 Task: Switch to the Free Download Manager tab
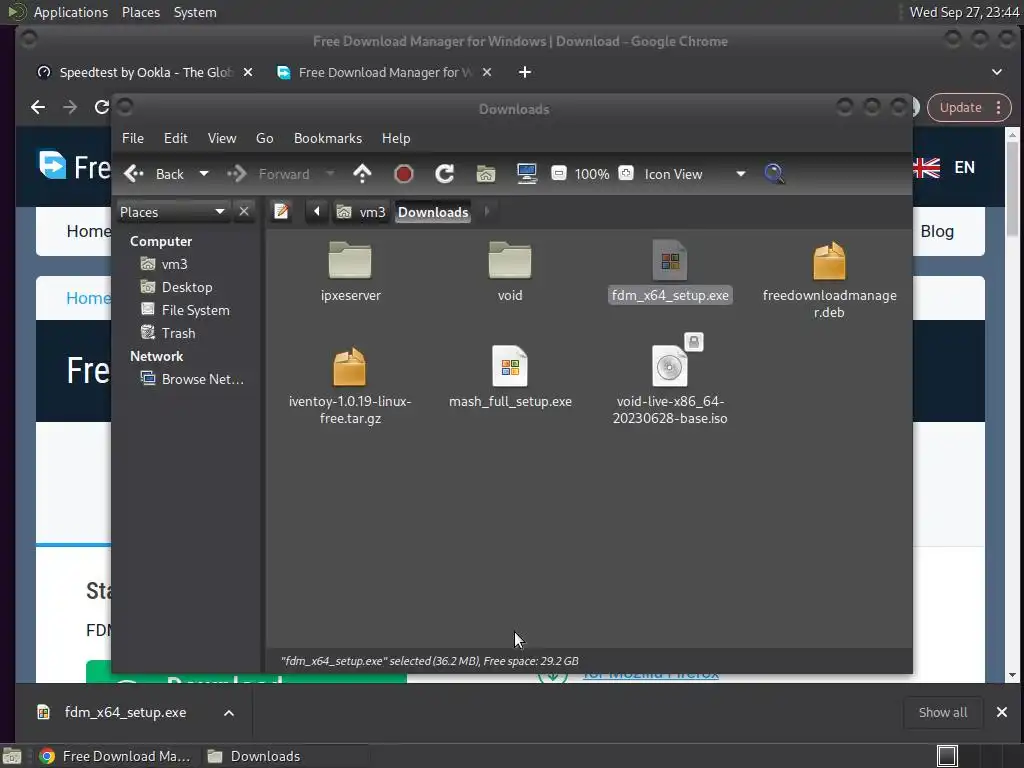tap(376, 72)
